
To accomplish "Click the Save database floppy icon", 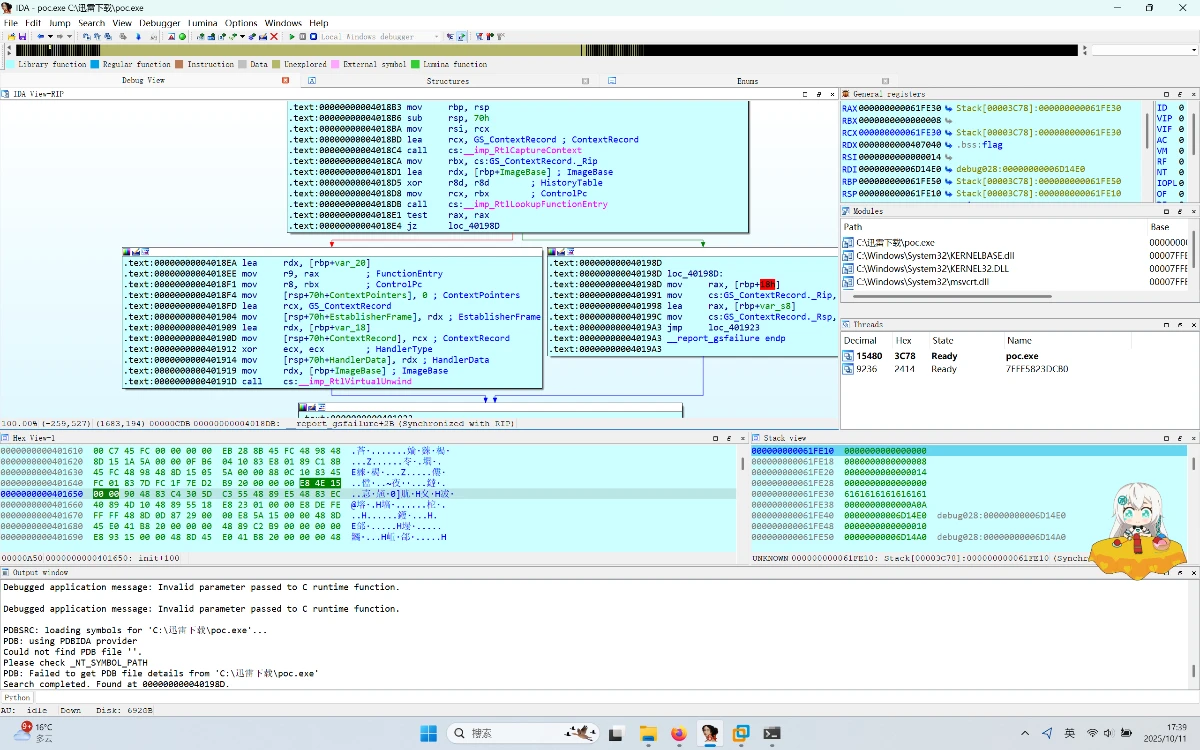I will 22,37.
